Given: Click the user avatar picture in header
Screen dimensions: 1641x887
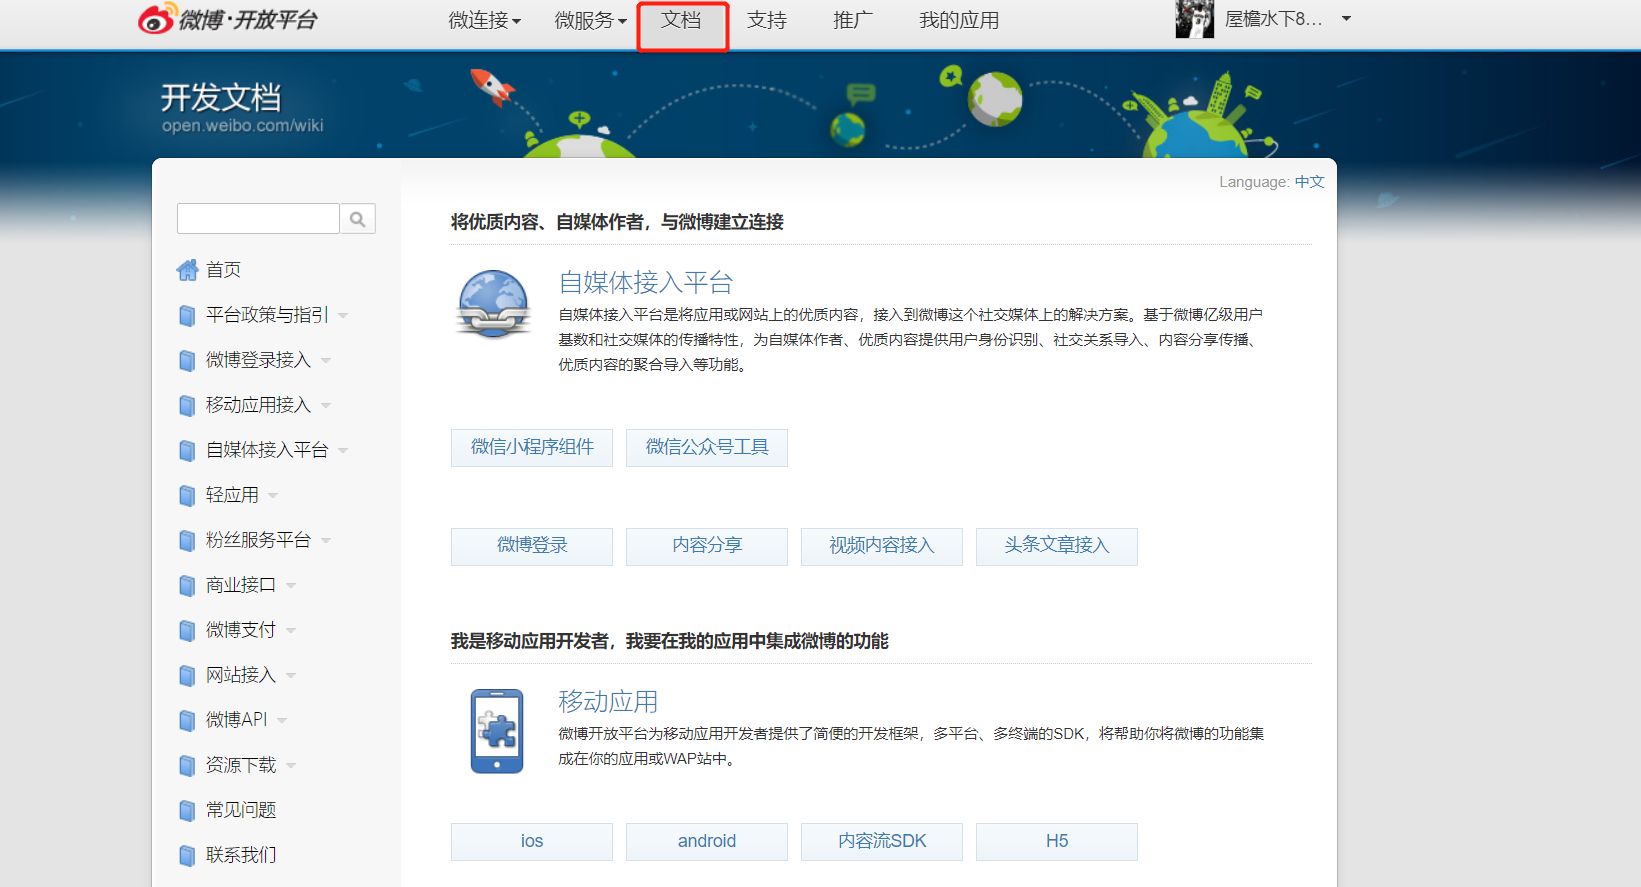Looking at the screenshot, I should point(1195,19).
